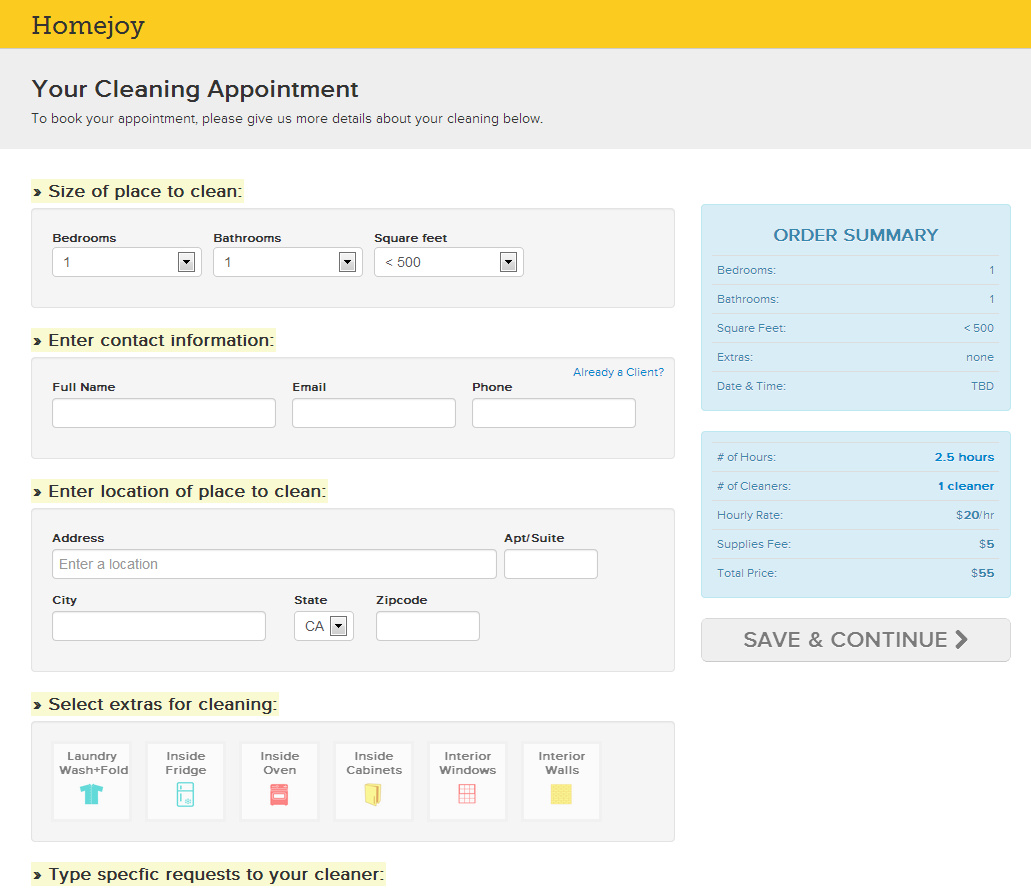The image size is (1031, 890).
Task: Click the Square Feet '< 500' summary value
Action: tap(979, 328)
